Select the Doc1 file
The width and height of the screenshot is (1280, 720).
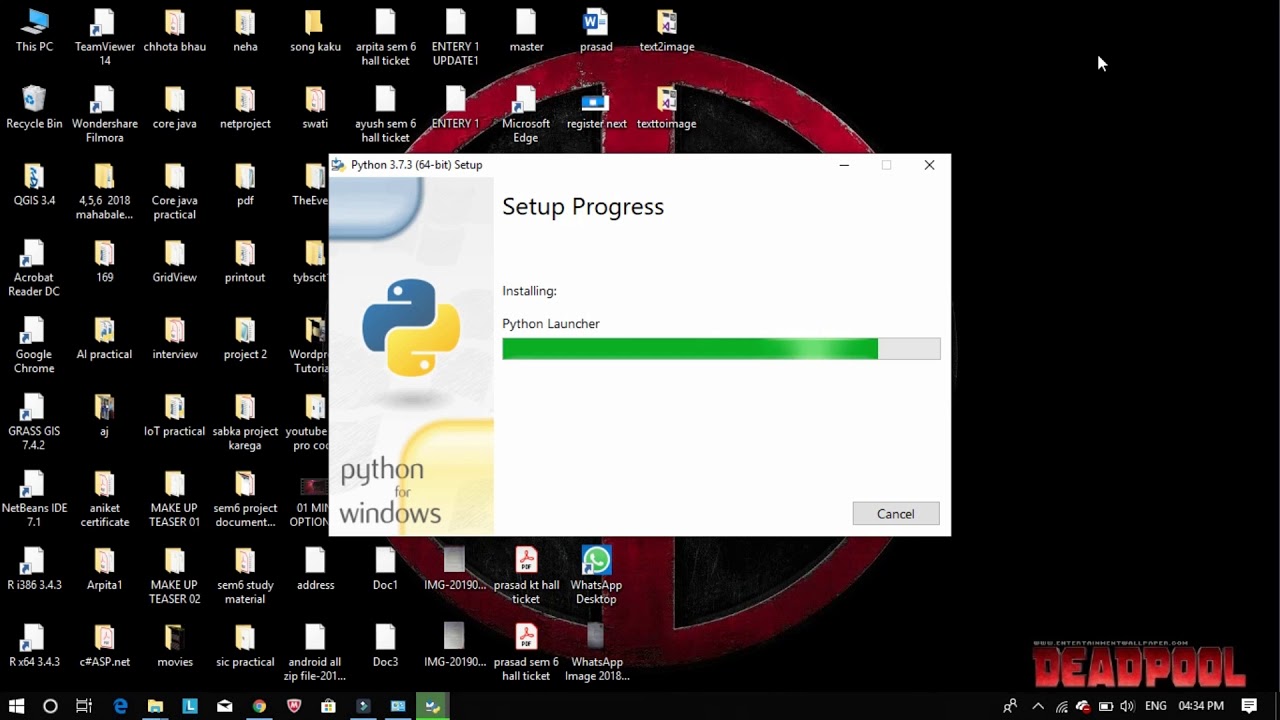click(x=385, y=569)
